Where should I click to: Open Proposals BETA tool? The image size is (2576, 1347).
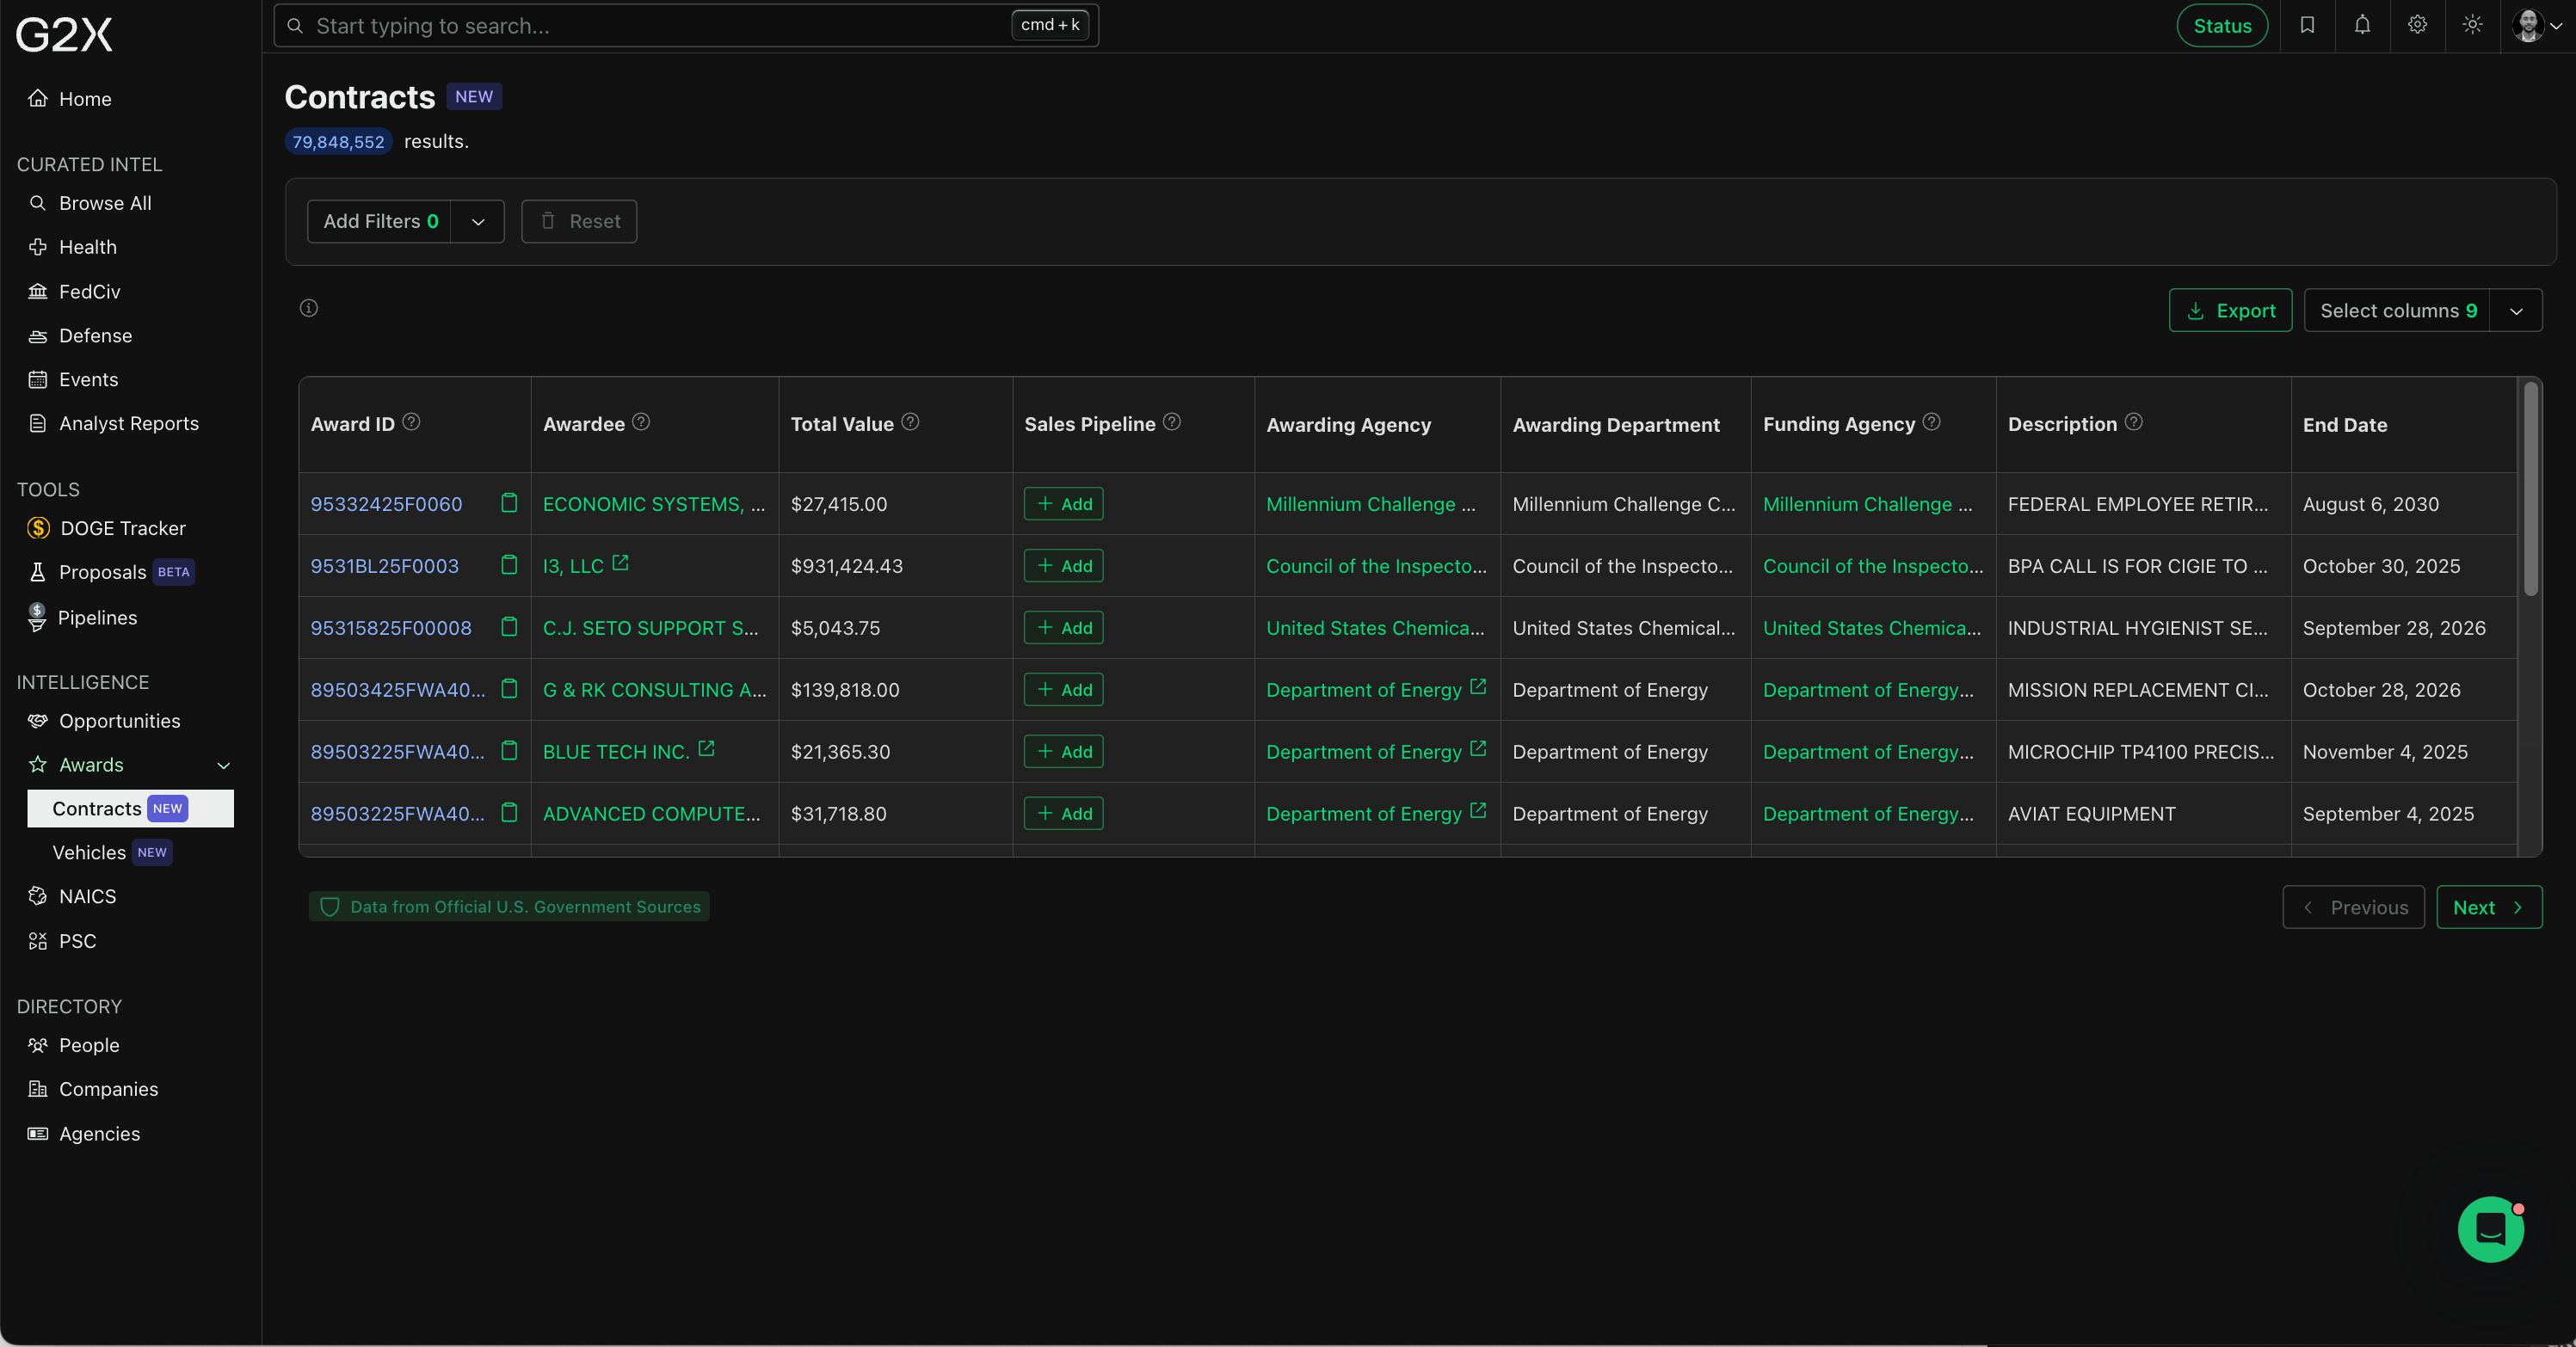pyautogui.click(x=111, y=572)
